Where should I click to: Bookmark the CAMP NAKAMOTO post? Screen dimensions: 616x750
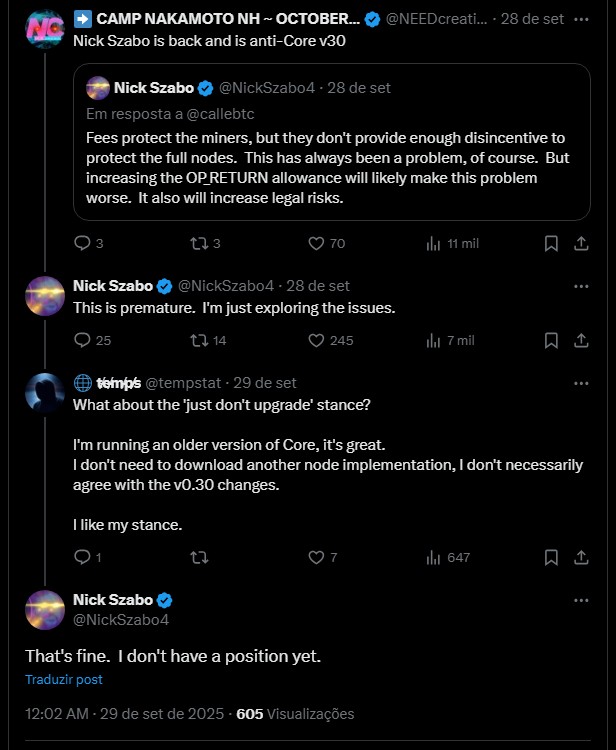(550, 243)
